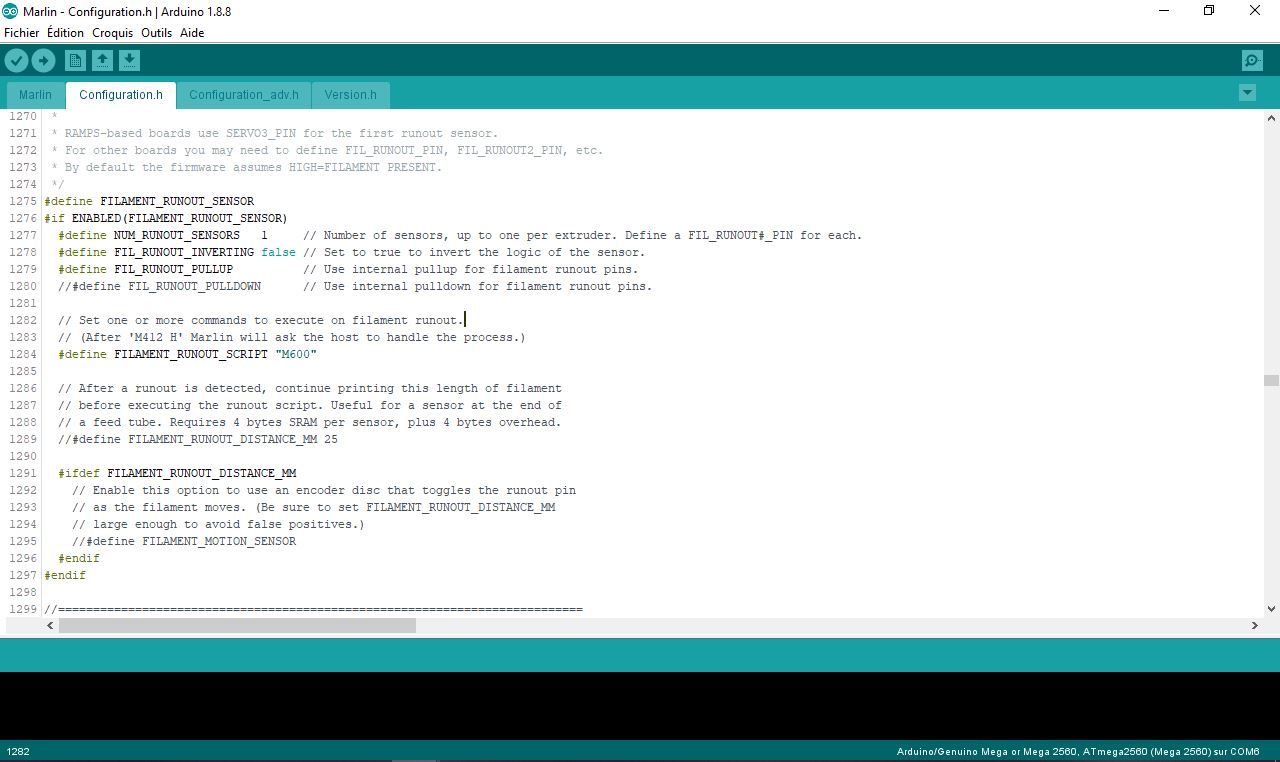Click the horizontal scrollbar left arrow
Image resolution: width=1280 pixels, height=762 pixels.
(x=50, y=625)
